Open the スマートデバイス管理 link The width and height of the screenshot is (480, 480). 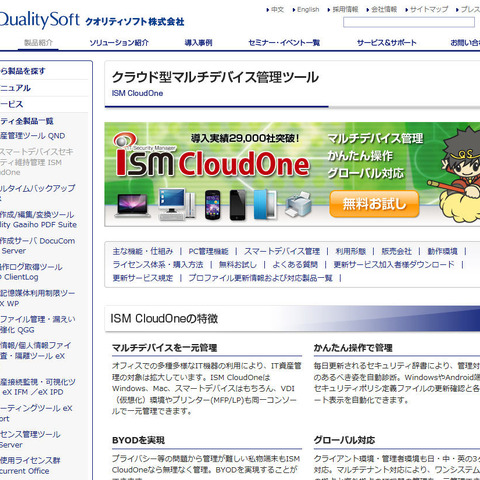point(282,251)
